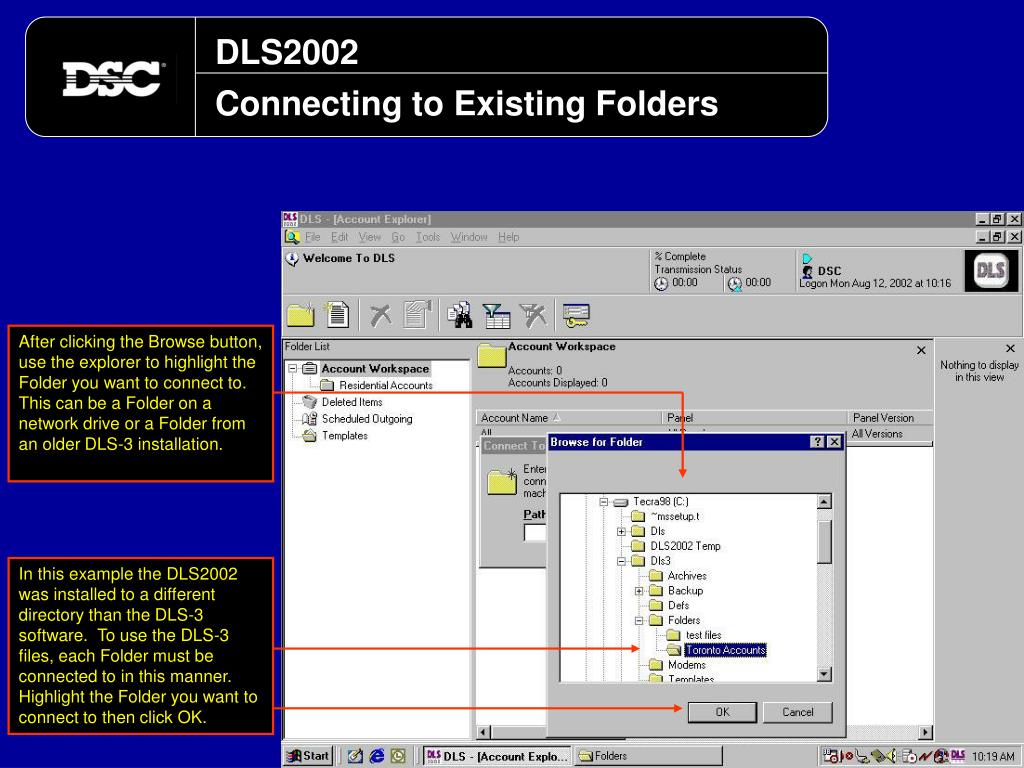Expand the Backup folder node

coord(639,591)
